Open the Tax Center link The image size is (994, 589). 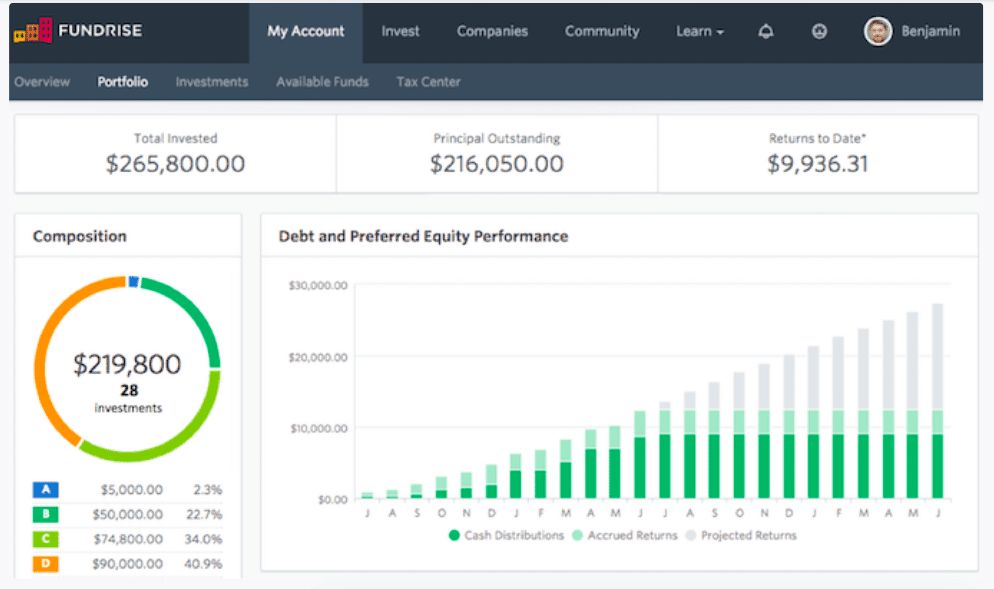tap(428, 82)
